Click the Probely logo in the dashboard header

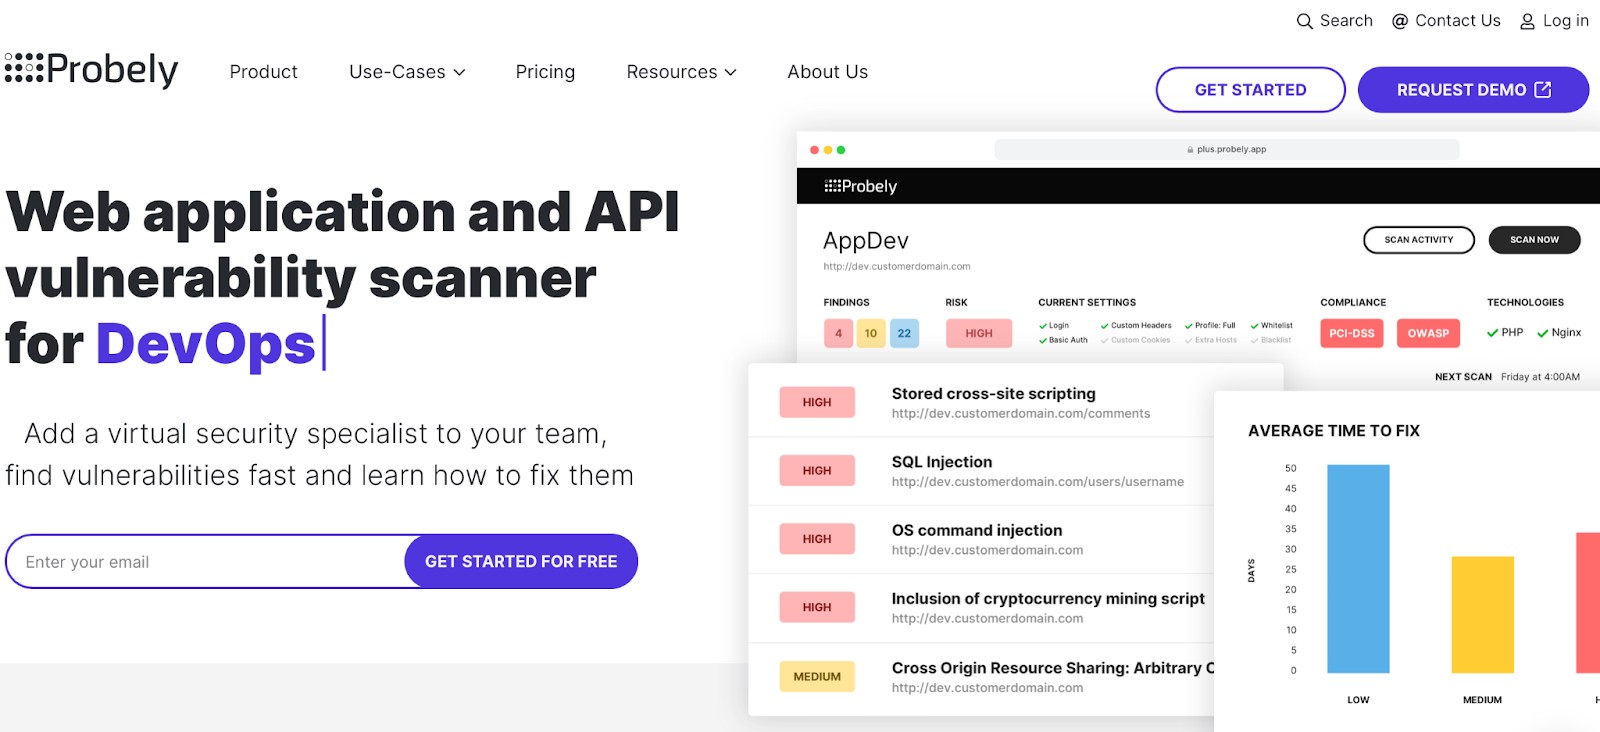860,186
